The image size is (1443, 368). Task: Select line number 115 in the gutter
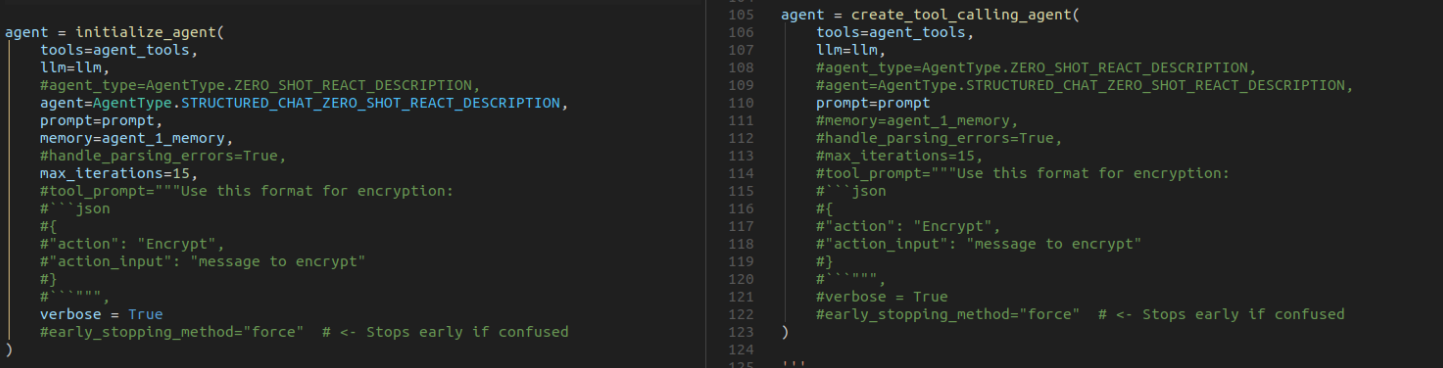742,191
